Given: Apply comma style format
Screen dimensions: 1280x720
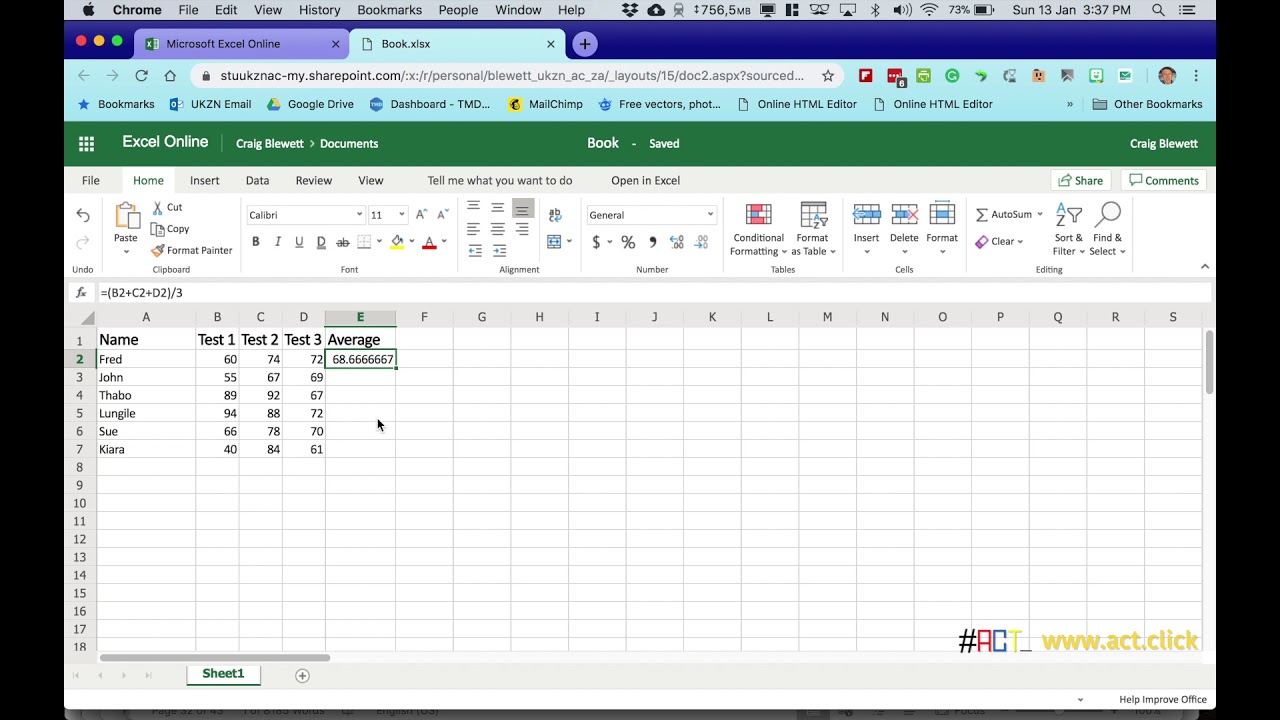Looking at the screenshot, I should click(653, 242).
